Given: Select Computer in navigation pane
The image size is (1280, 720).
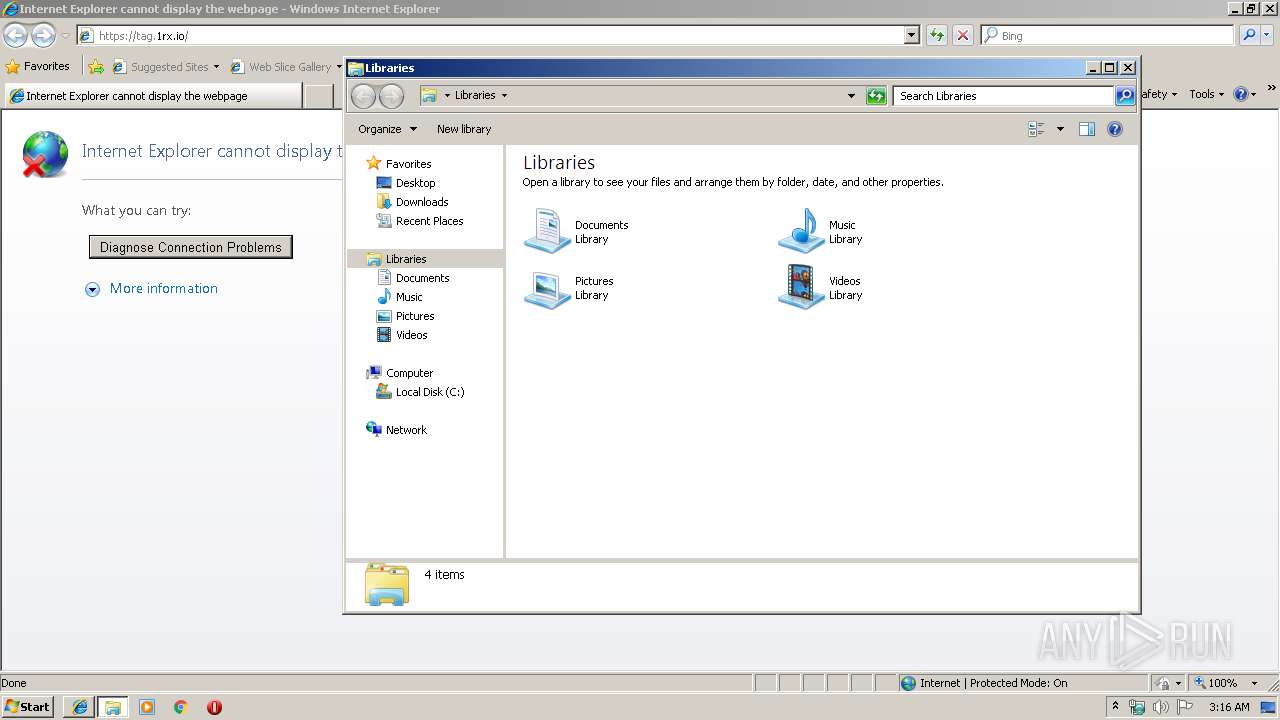Looking at the screenshot, I should click(409, 373).
